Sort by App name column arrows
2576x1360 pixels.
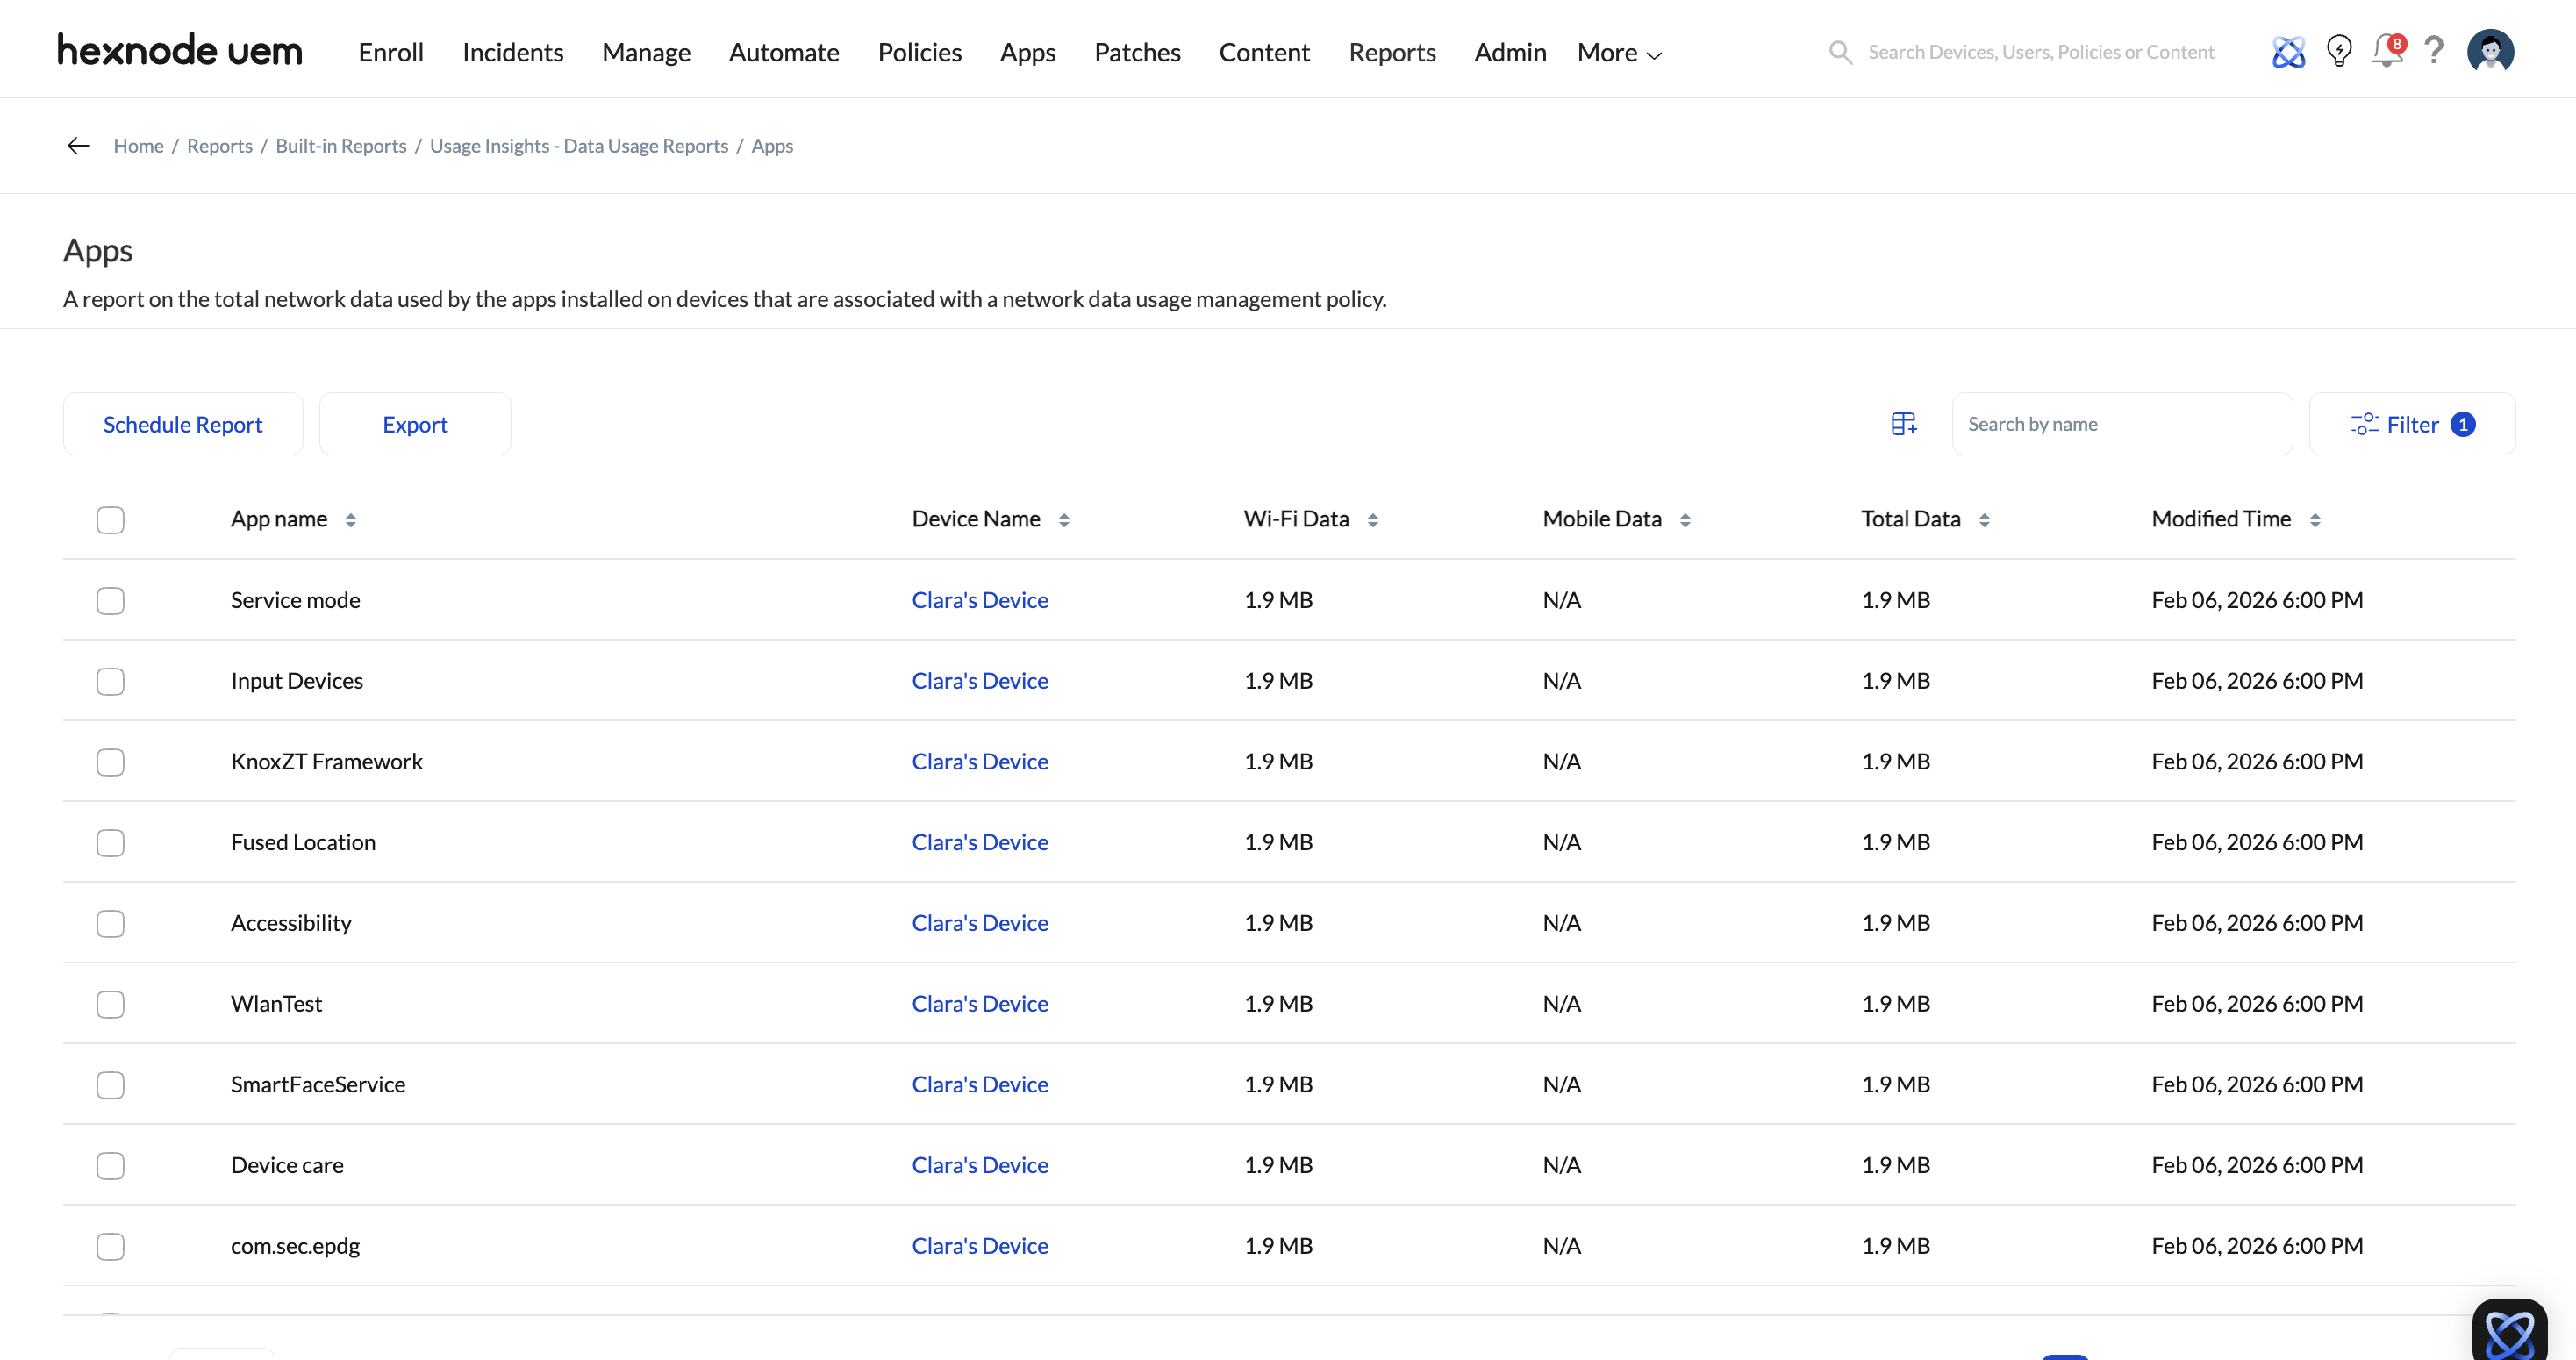coord(350,520)
